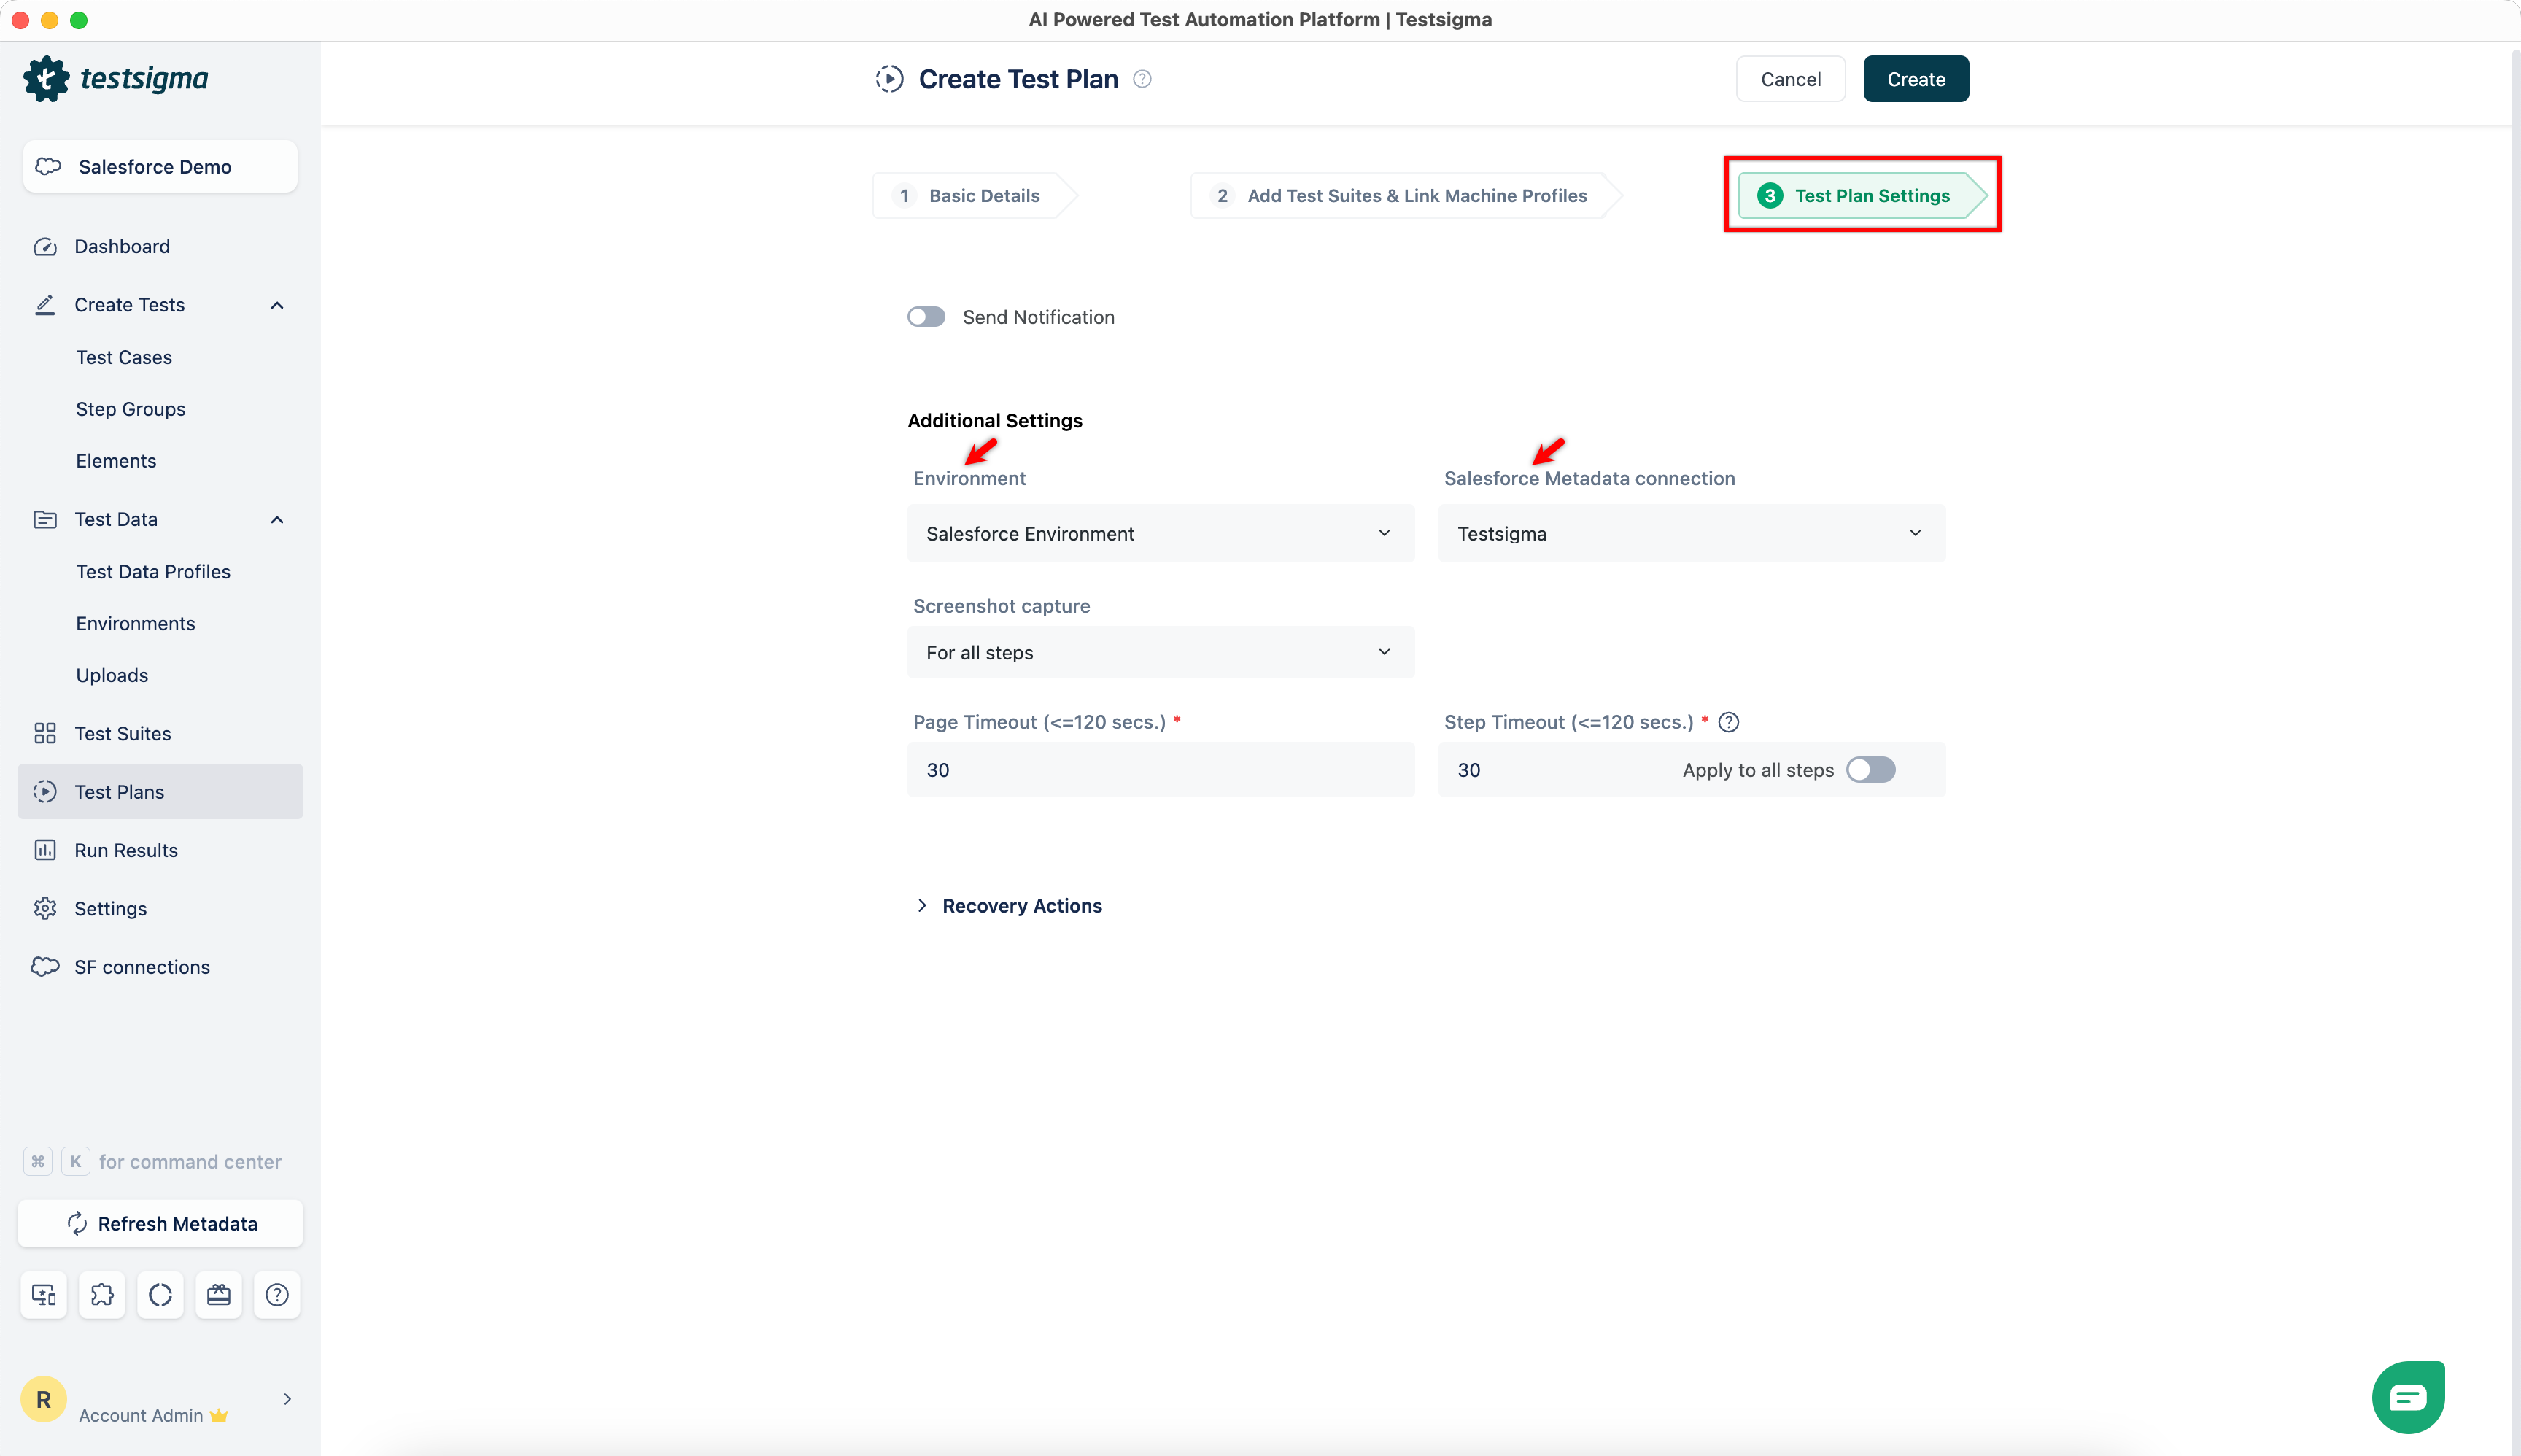Click the puzzle-piece add-ons icon
2521x1456 pixels.
coord(102,1295)
